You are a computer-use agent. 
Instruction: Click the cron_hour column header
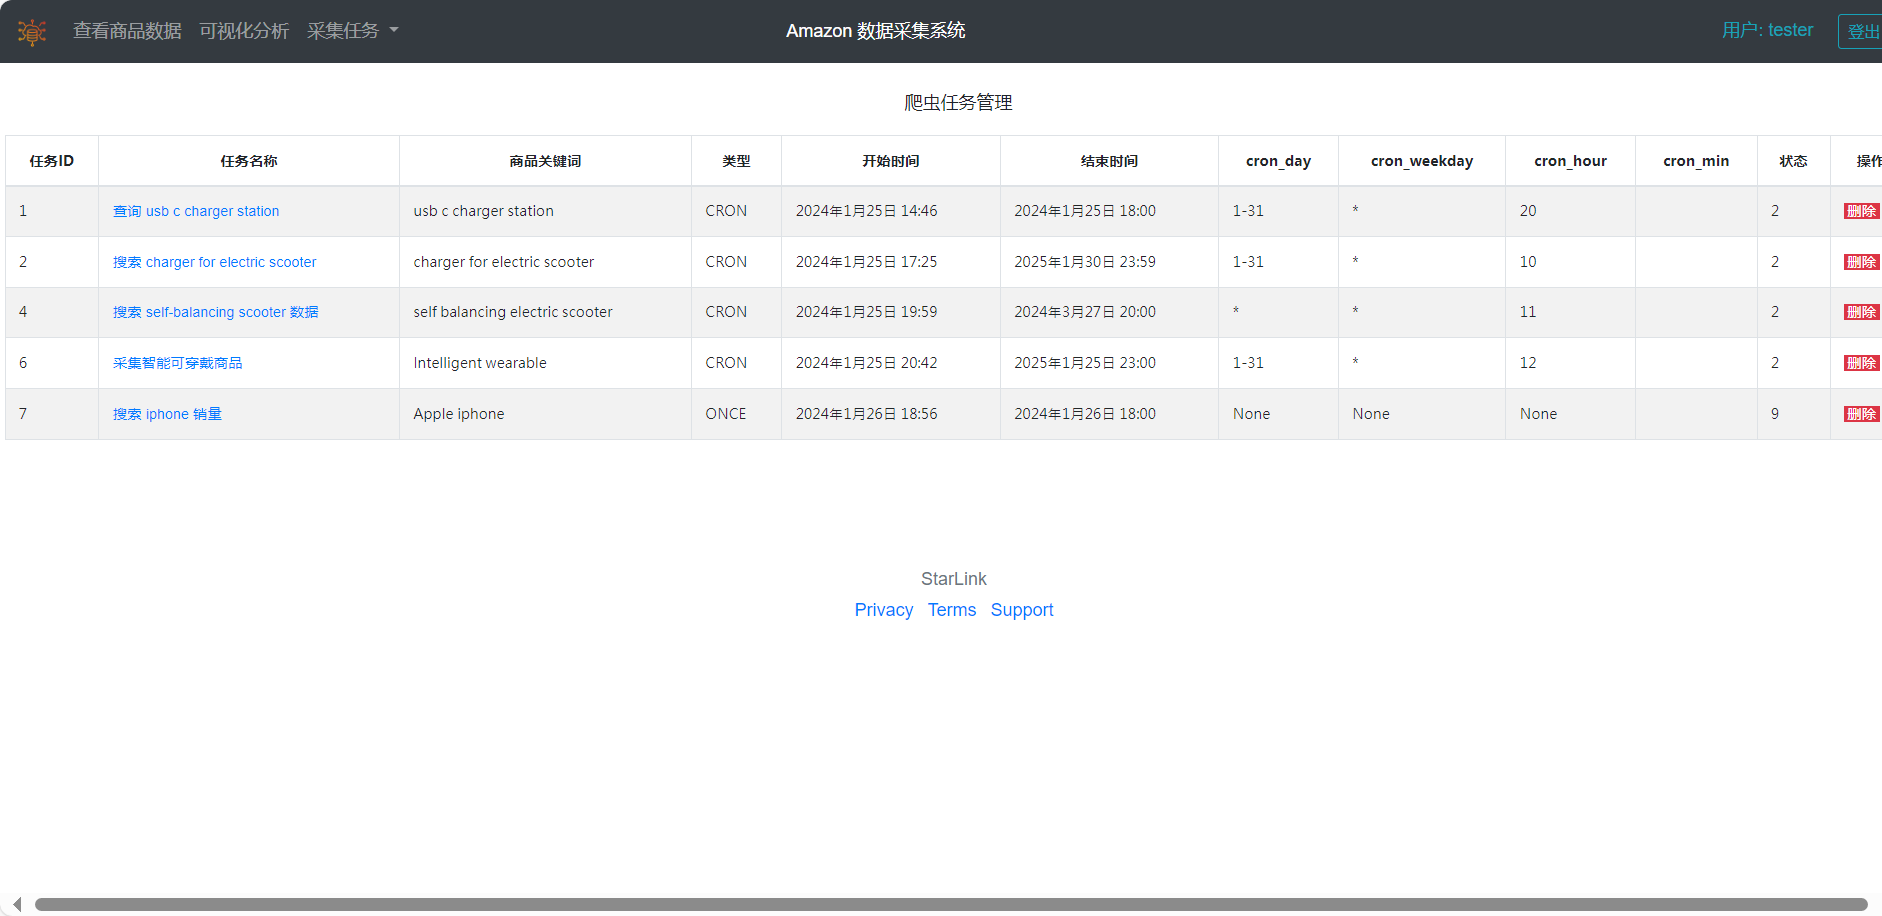point(1570,161)
